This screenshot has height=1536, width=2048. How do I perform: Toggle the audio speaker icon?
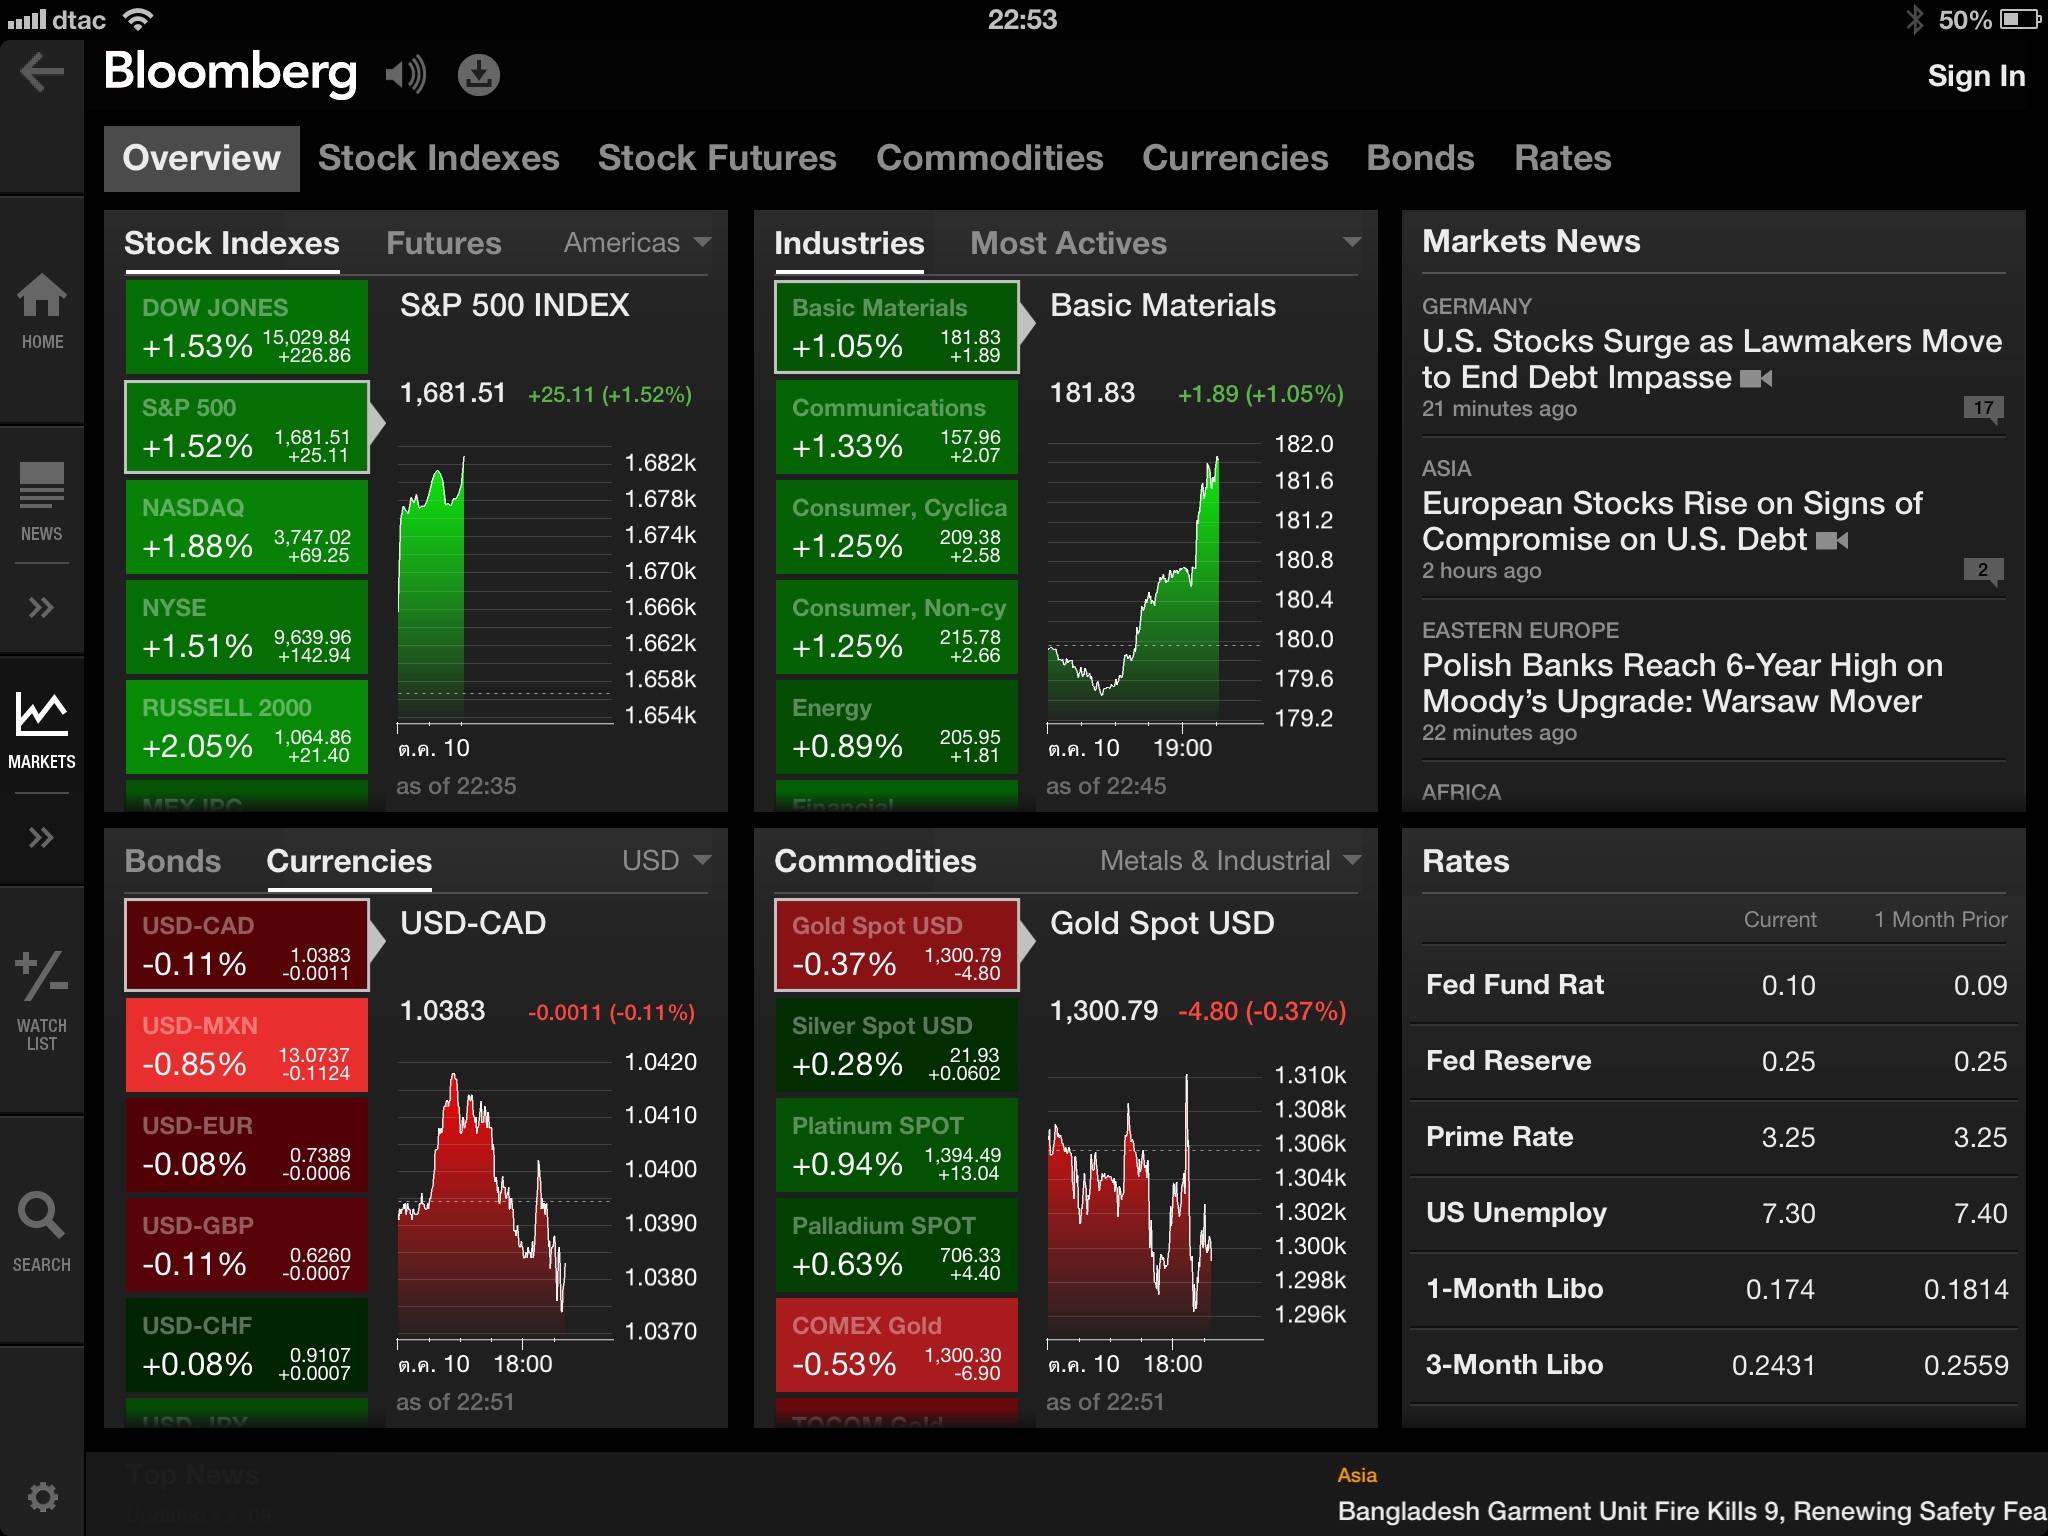click(406, 74)
